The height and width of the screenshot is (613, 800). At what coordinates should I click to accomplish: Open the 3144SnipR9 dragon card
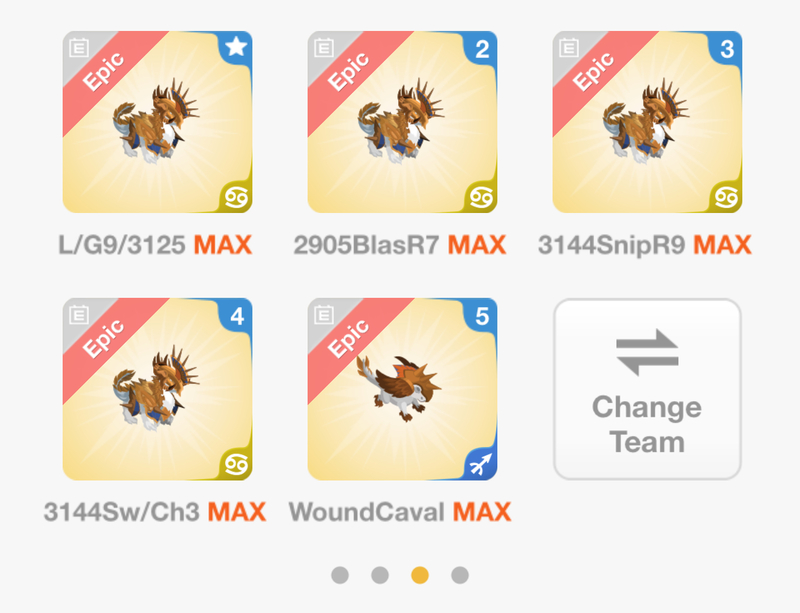click(x=647, y=122)
